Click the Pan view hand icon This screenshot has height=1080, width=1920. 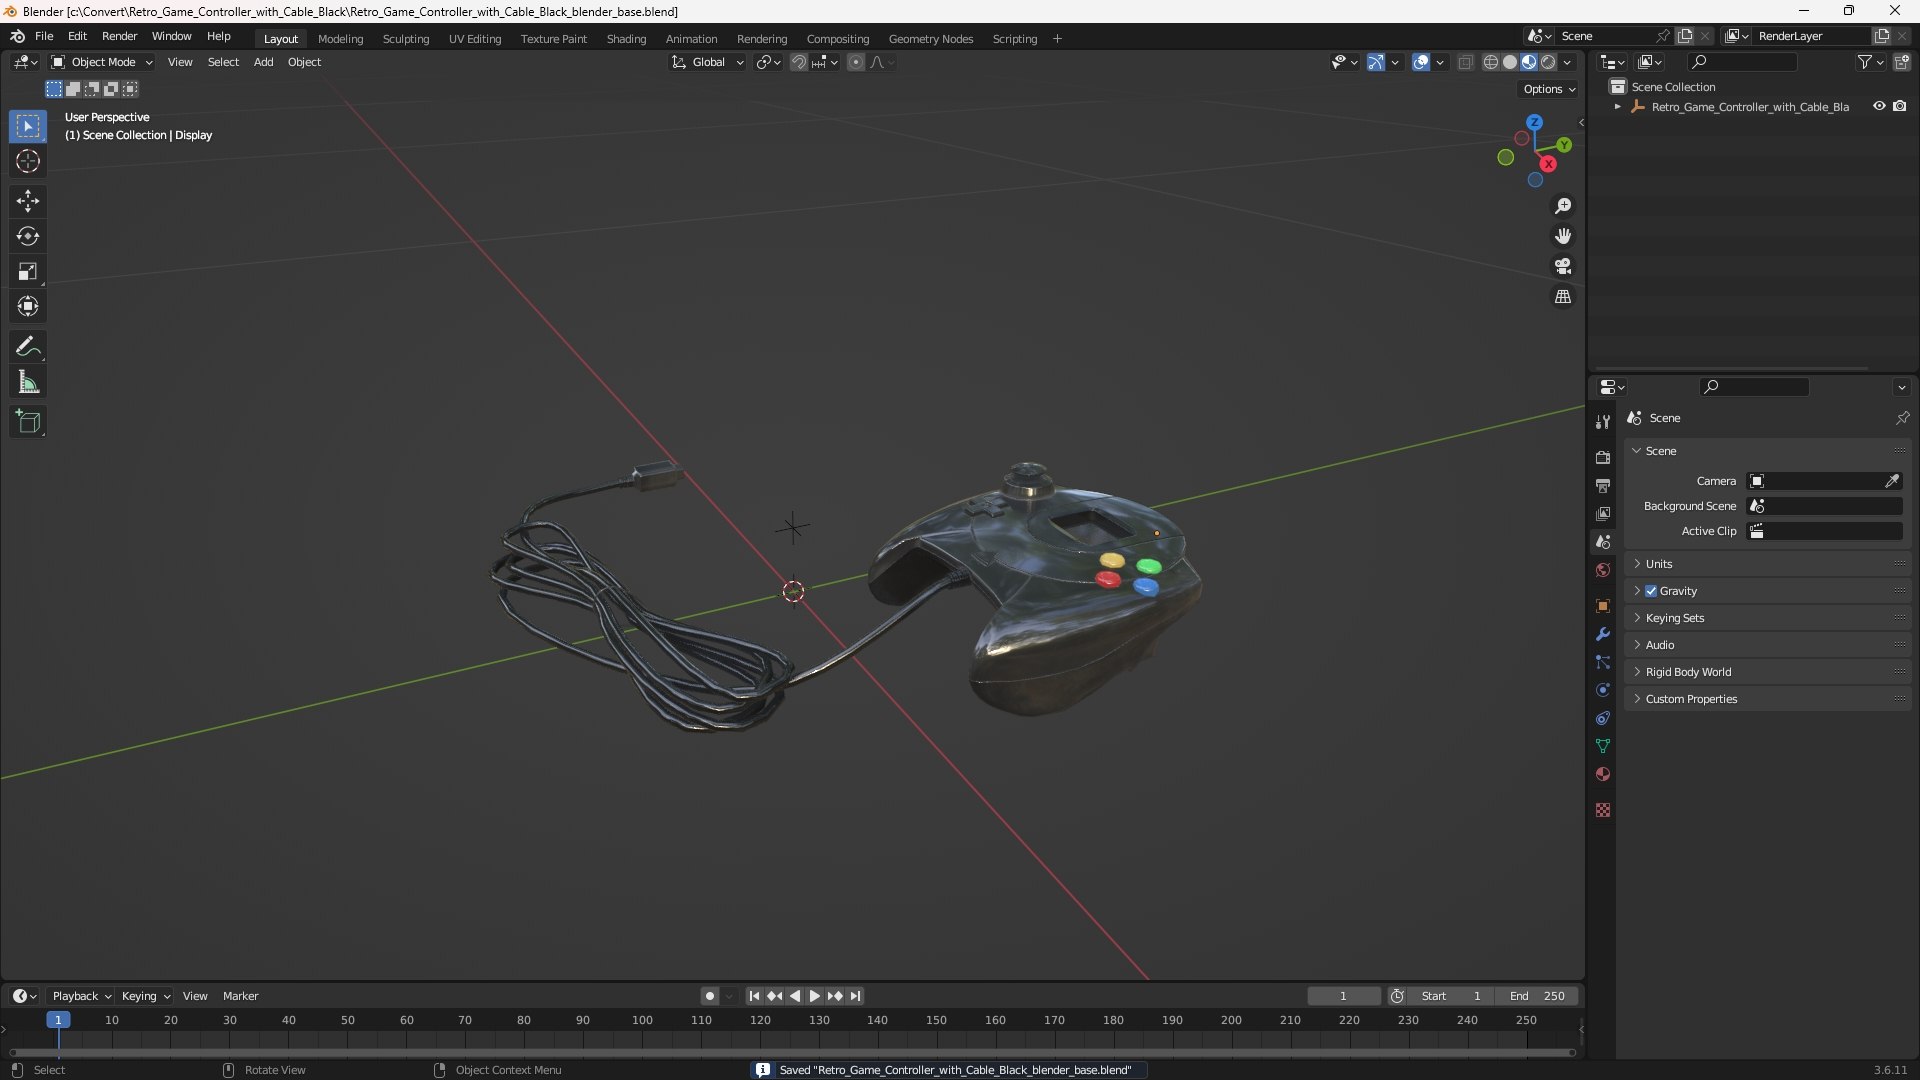pyautogui.click(x=1563, y=236)
